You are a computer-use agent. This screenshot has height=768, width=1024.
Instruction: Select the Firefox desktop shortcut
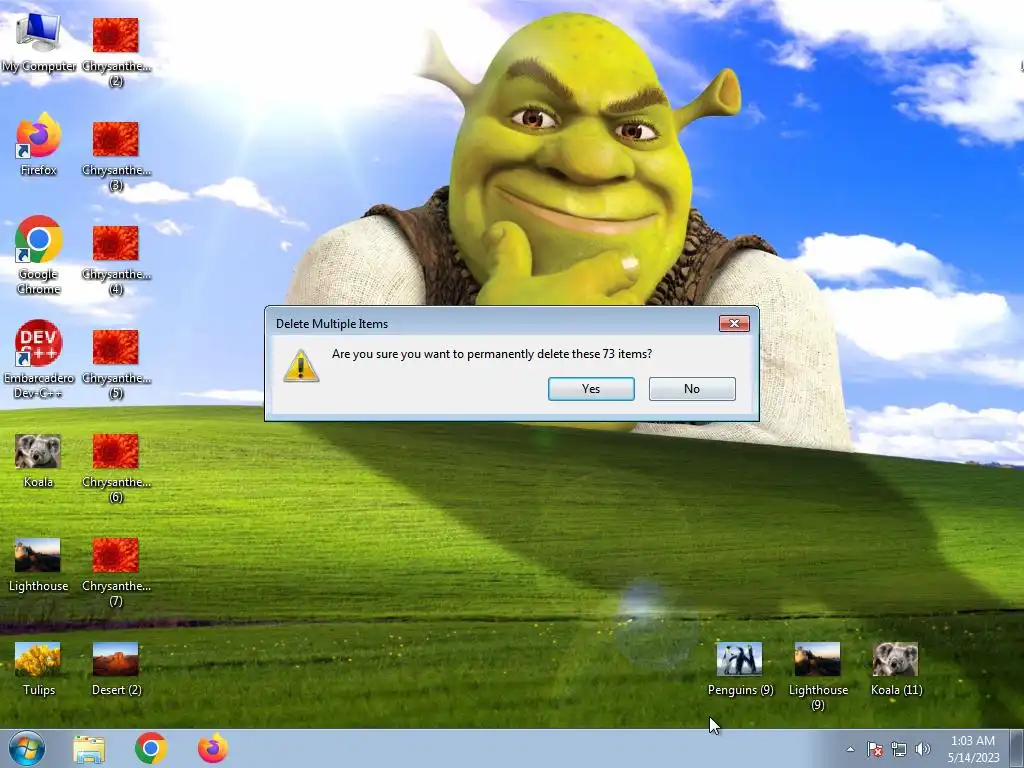tap(38, 145)
